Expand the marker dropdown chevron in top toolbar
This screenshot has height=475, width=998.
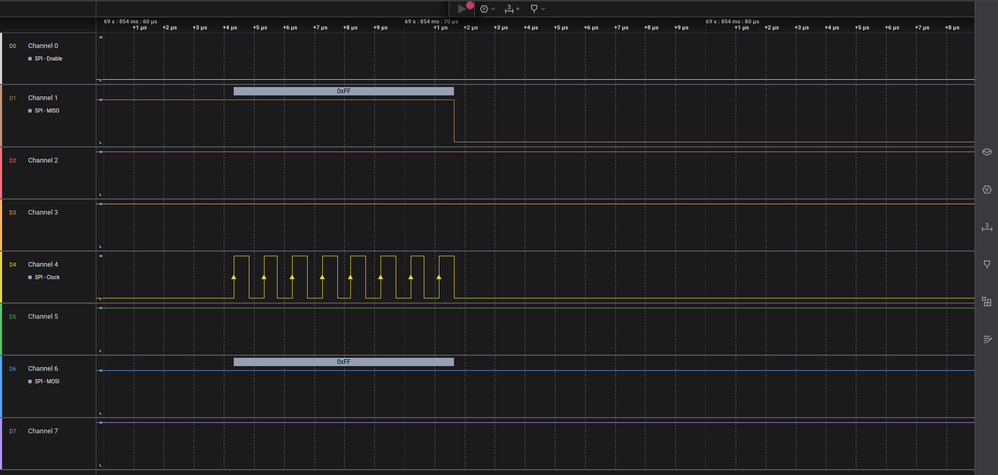coord(543,9)
